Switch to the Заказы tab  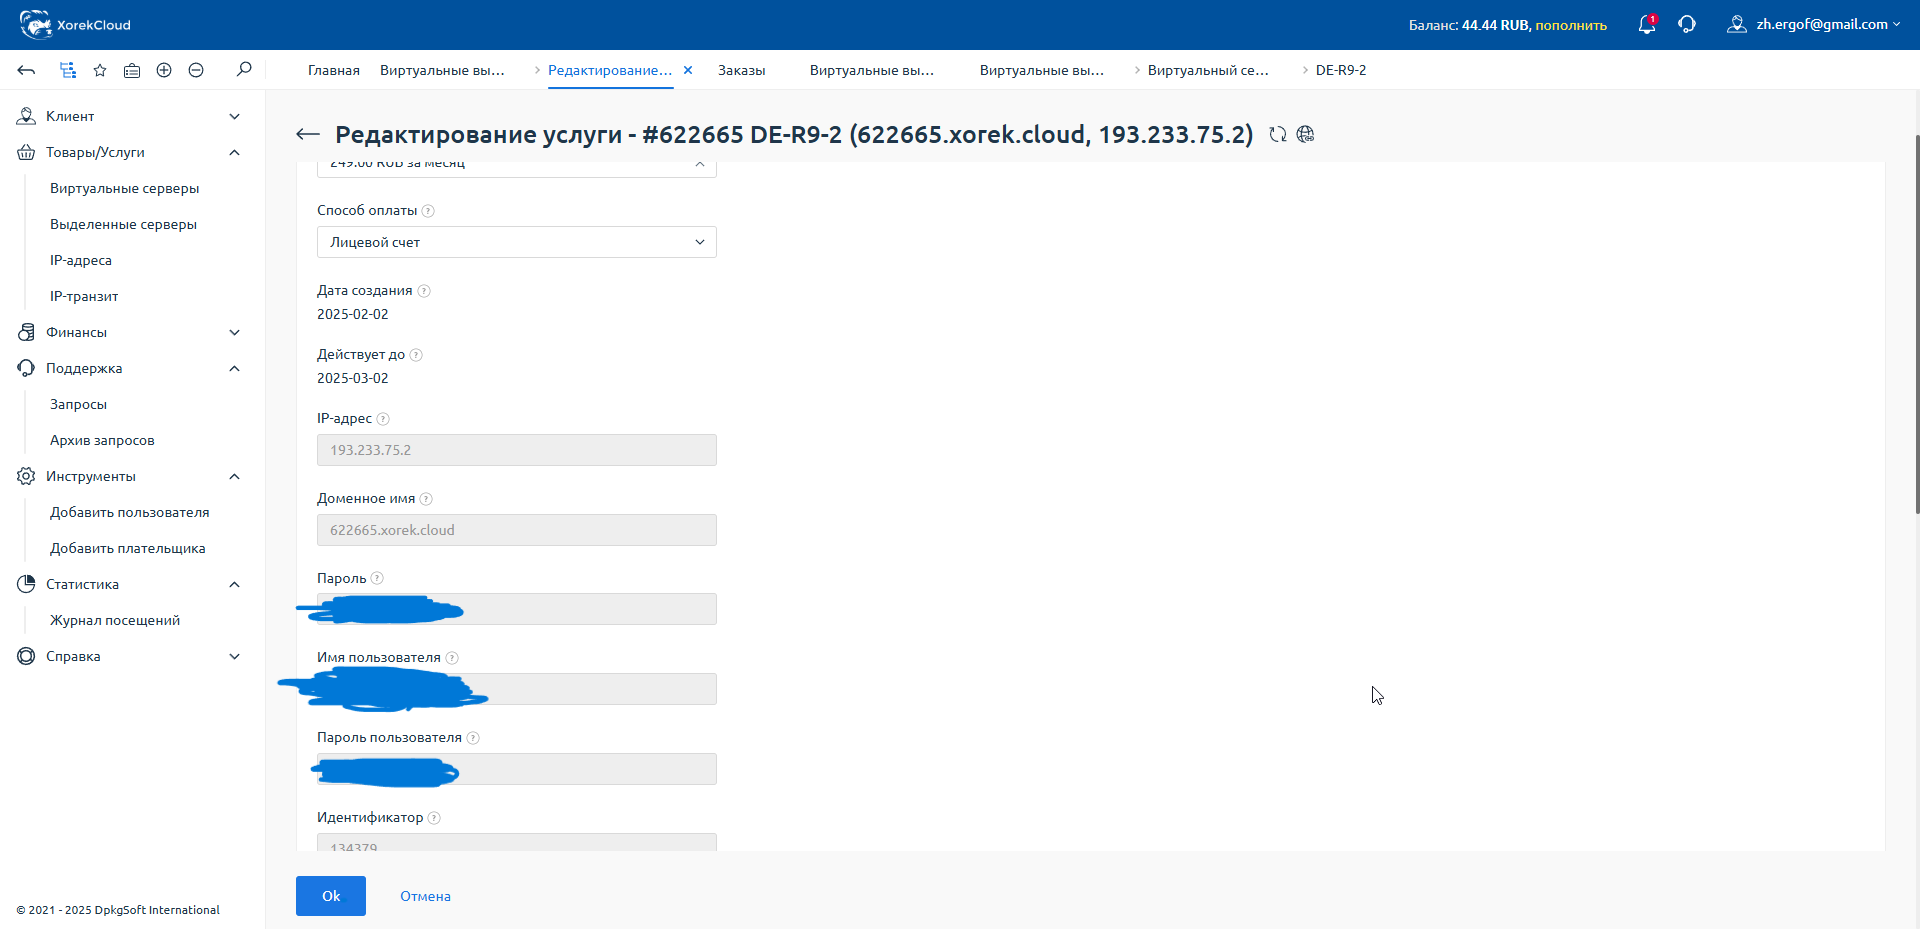coord(742,70)
